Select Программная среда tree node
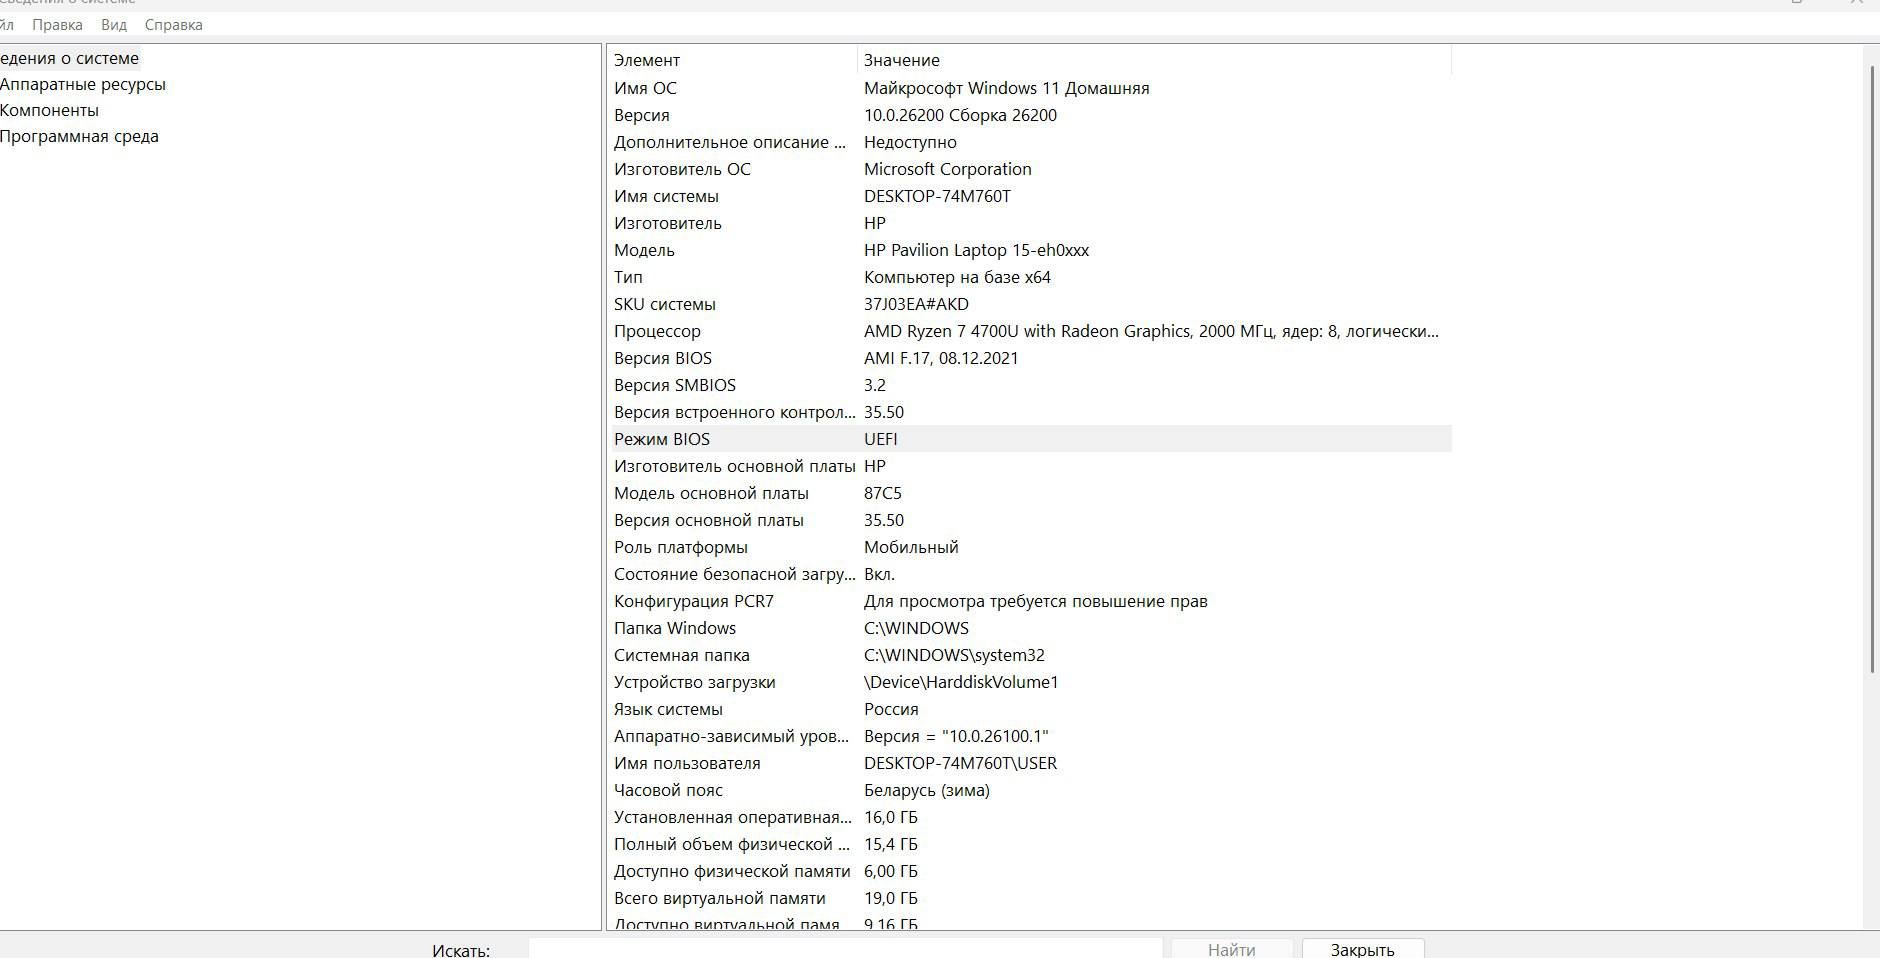 tap(79, 136)
